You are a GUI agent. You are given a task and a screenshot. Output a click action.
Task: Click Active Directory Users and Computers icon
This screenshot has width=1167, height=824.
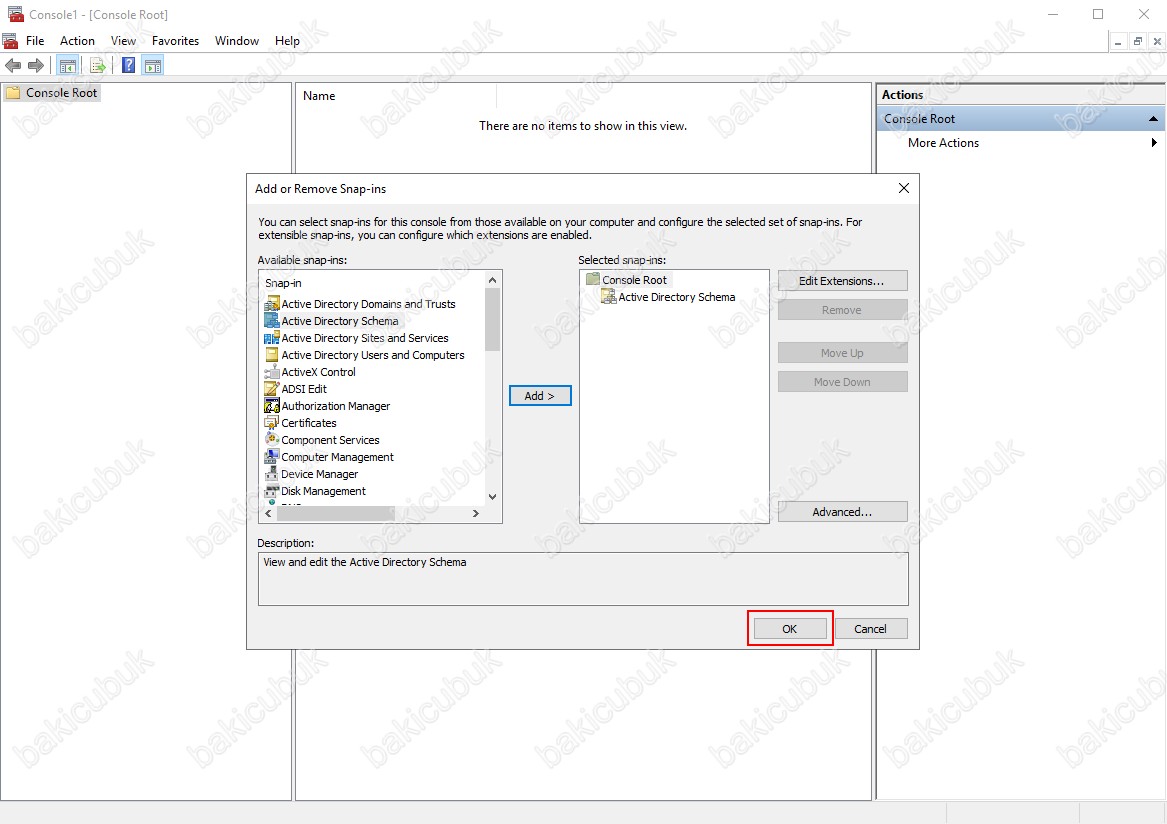272,355
